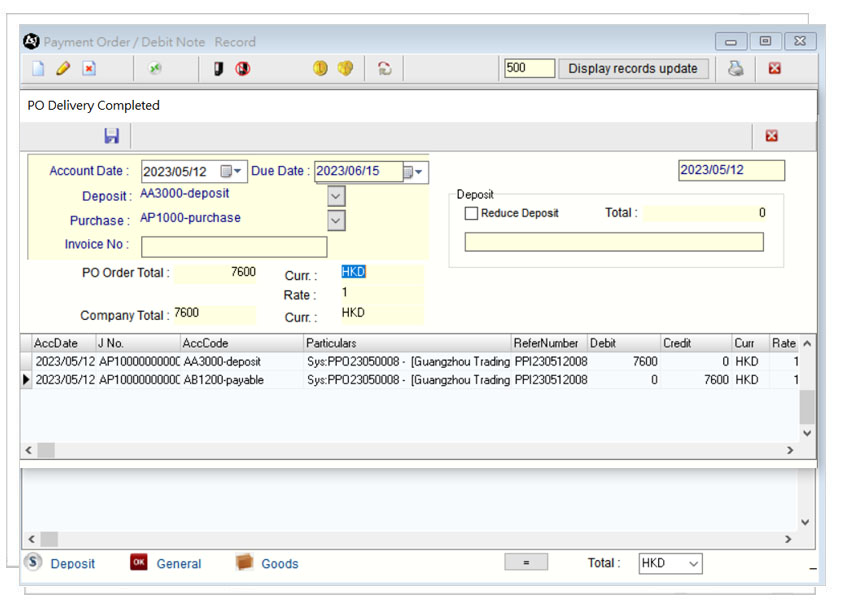Open the General option at bottom bar
This screenshot has height=600, width=844.
165,563
